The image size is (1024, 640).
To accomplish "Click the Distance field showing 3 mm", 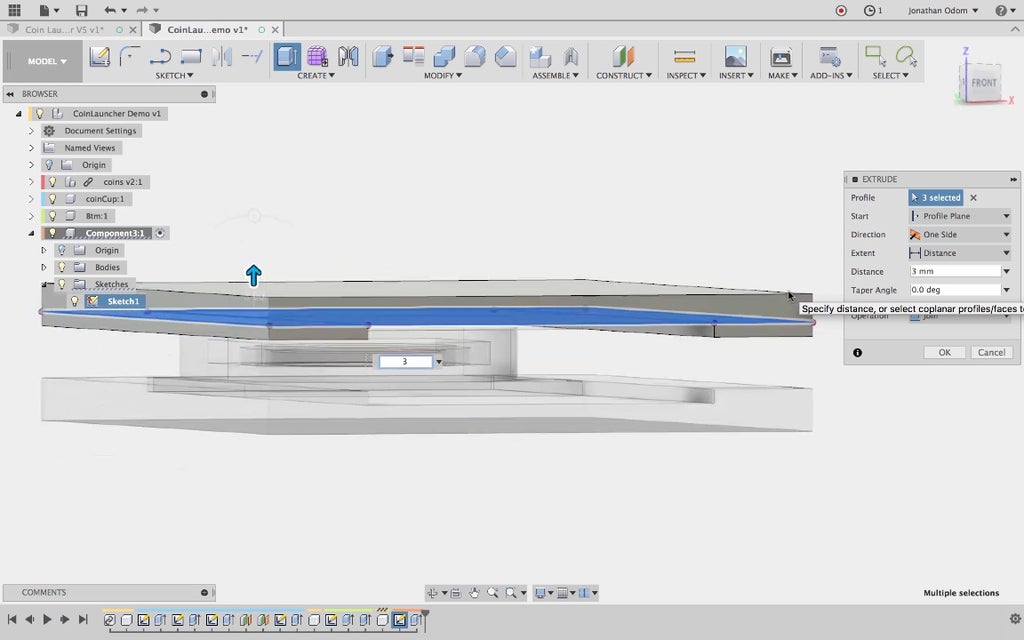I will tap(953, 272).
